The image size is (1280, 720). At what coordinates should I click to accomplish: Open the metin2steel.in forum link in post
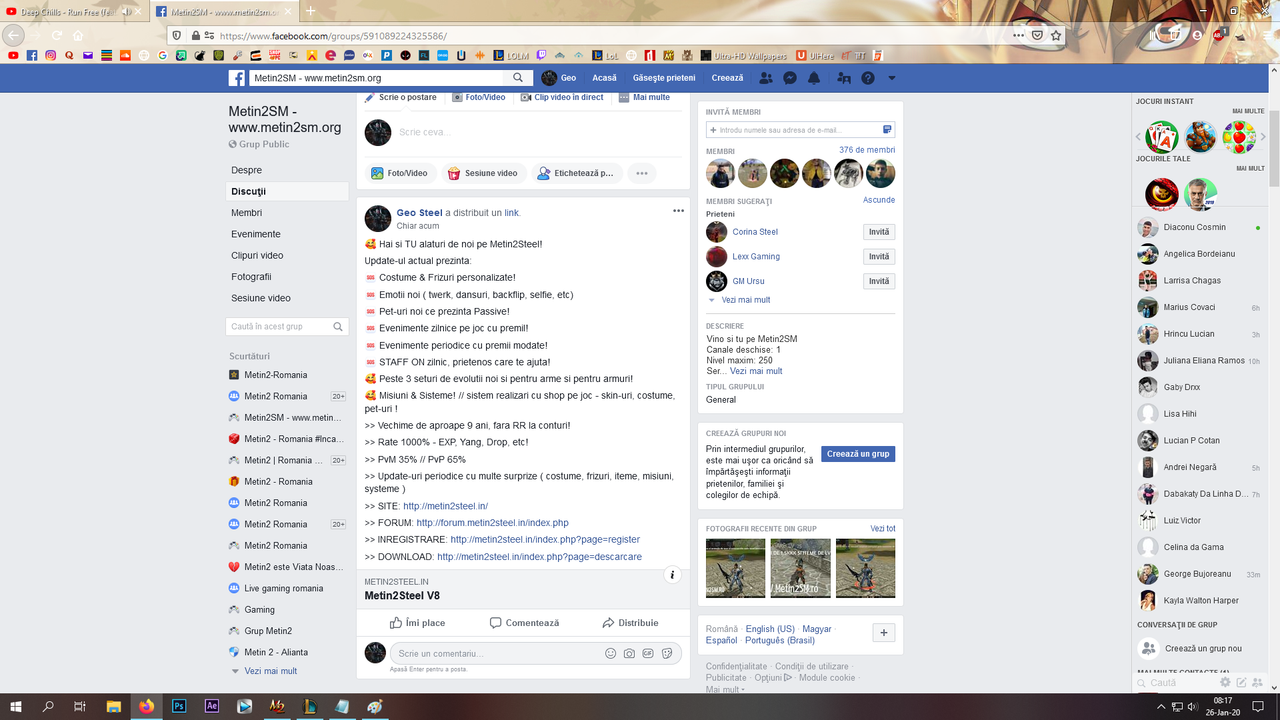point(492,523)
